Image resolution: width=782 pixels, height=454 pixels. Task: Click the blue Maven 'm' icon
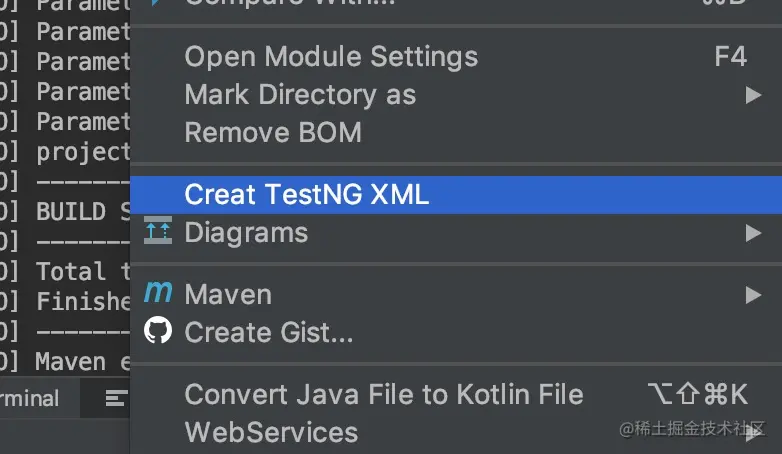(158, 292)
